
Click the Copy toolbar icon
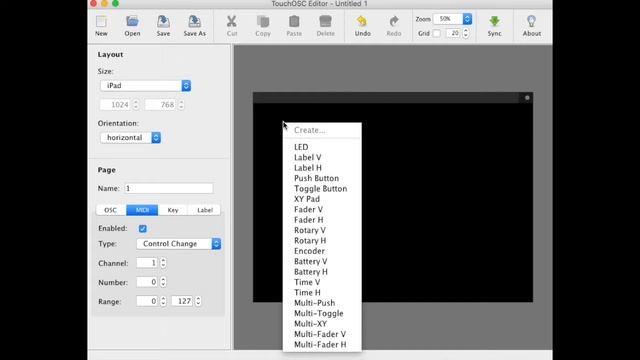263,26
